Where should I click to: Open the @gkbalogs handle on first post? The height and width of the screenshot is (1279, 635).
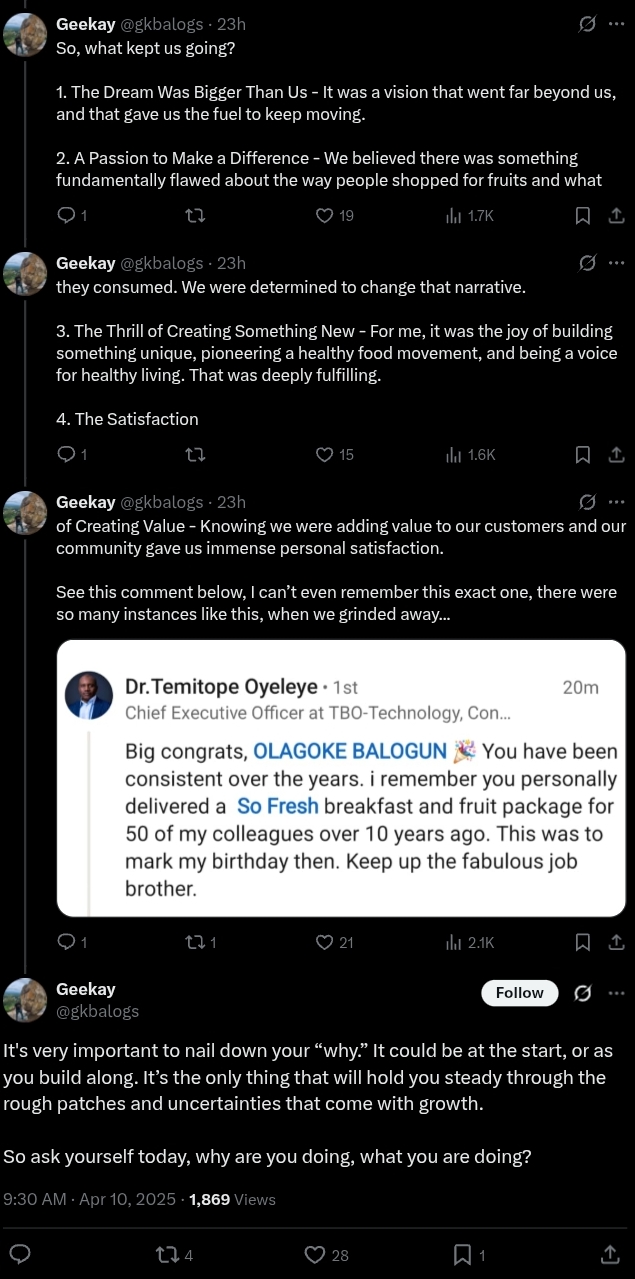coord(161,24)
